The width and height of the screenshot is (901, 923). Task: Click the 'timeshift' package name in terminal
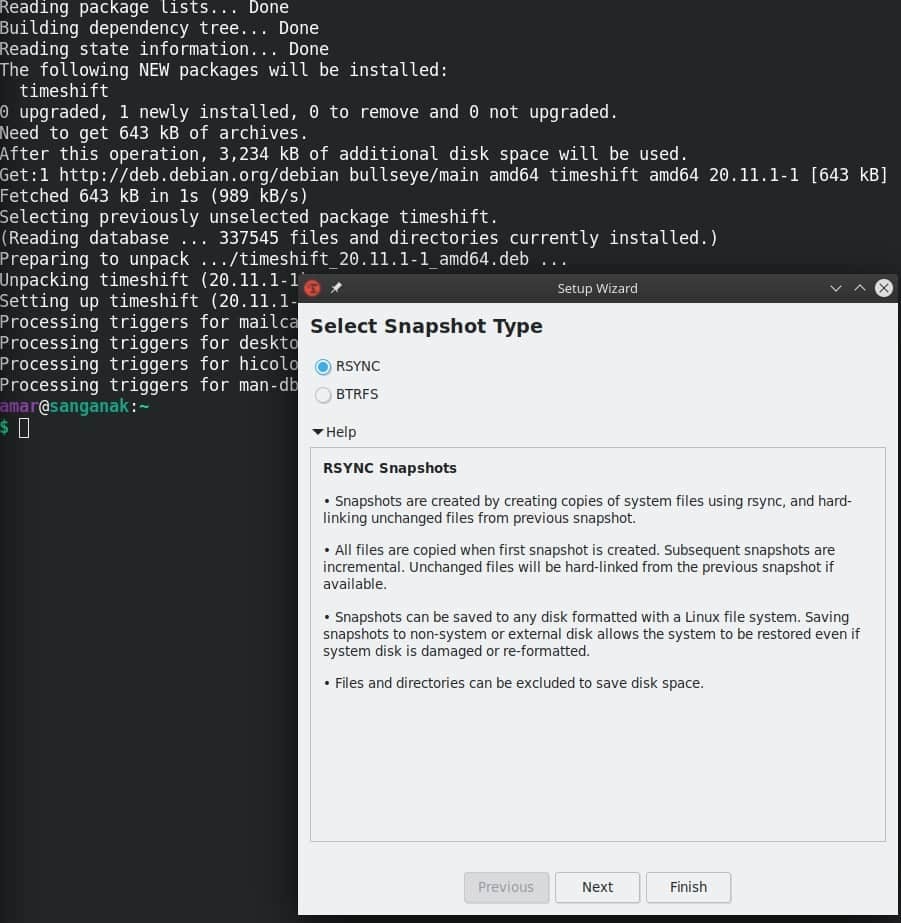[64, 91]
